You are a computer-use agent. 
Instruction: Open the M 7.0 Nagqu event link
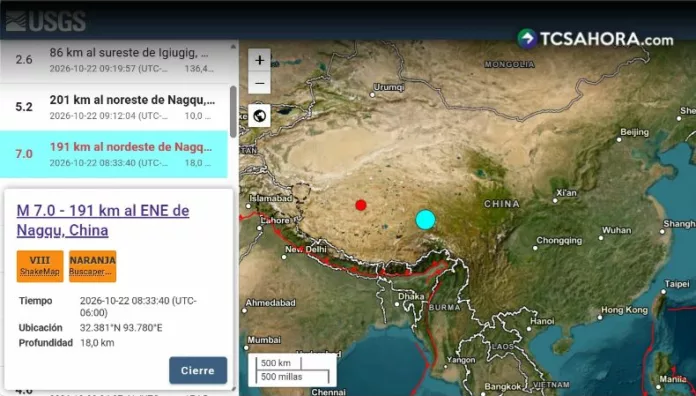tap(103, 220)
